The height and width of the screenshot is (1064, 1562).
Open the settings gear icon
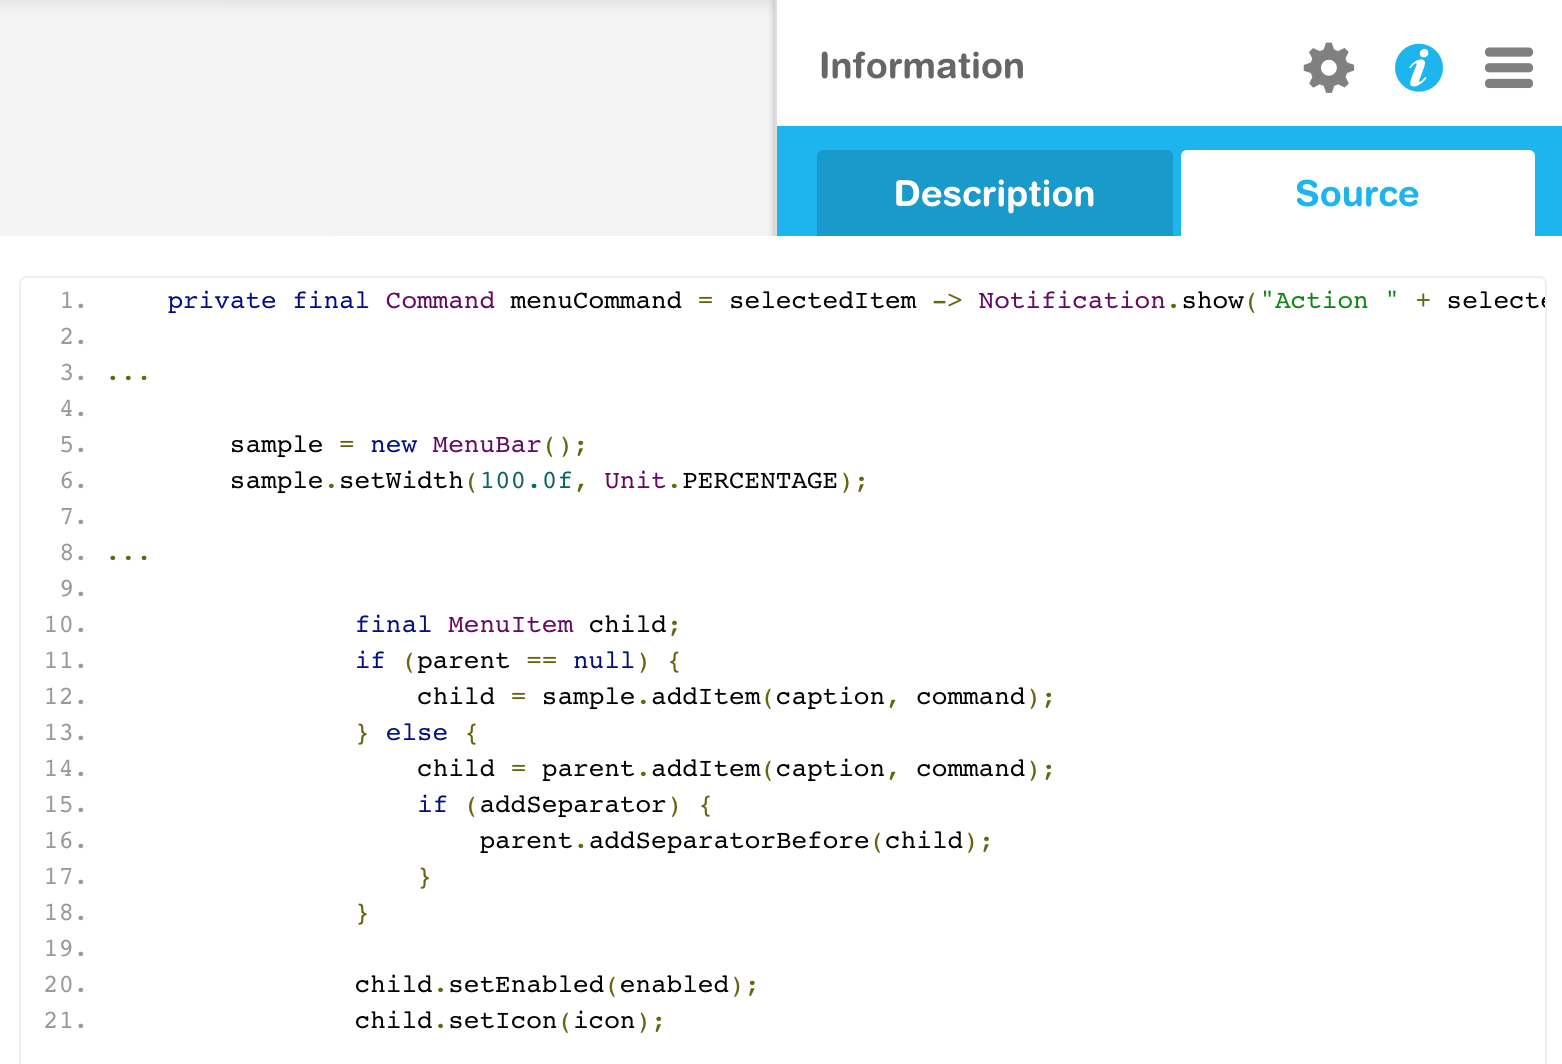click(x=1329, y=68)
